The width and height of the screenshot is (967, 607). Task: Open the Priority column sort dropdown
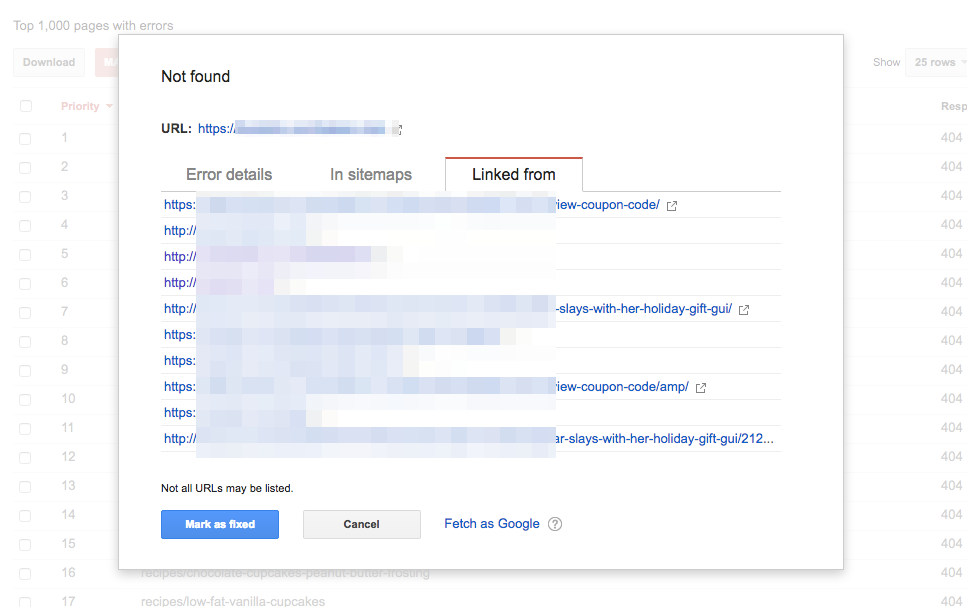[86, 105]
